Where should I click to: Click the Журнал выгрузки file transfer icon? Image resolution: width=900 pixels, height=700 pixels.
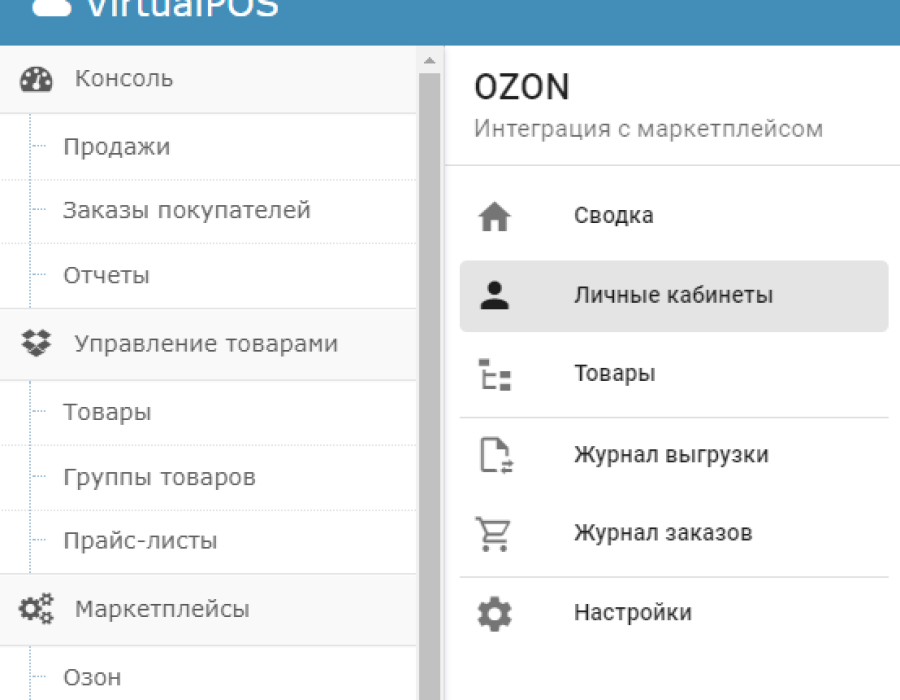[496, 455]
